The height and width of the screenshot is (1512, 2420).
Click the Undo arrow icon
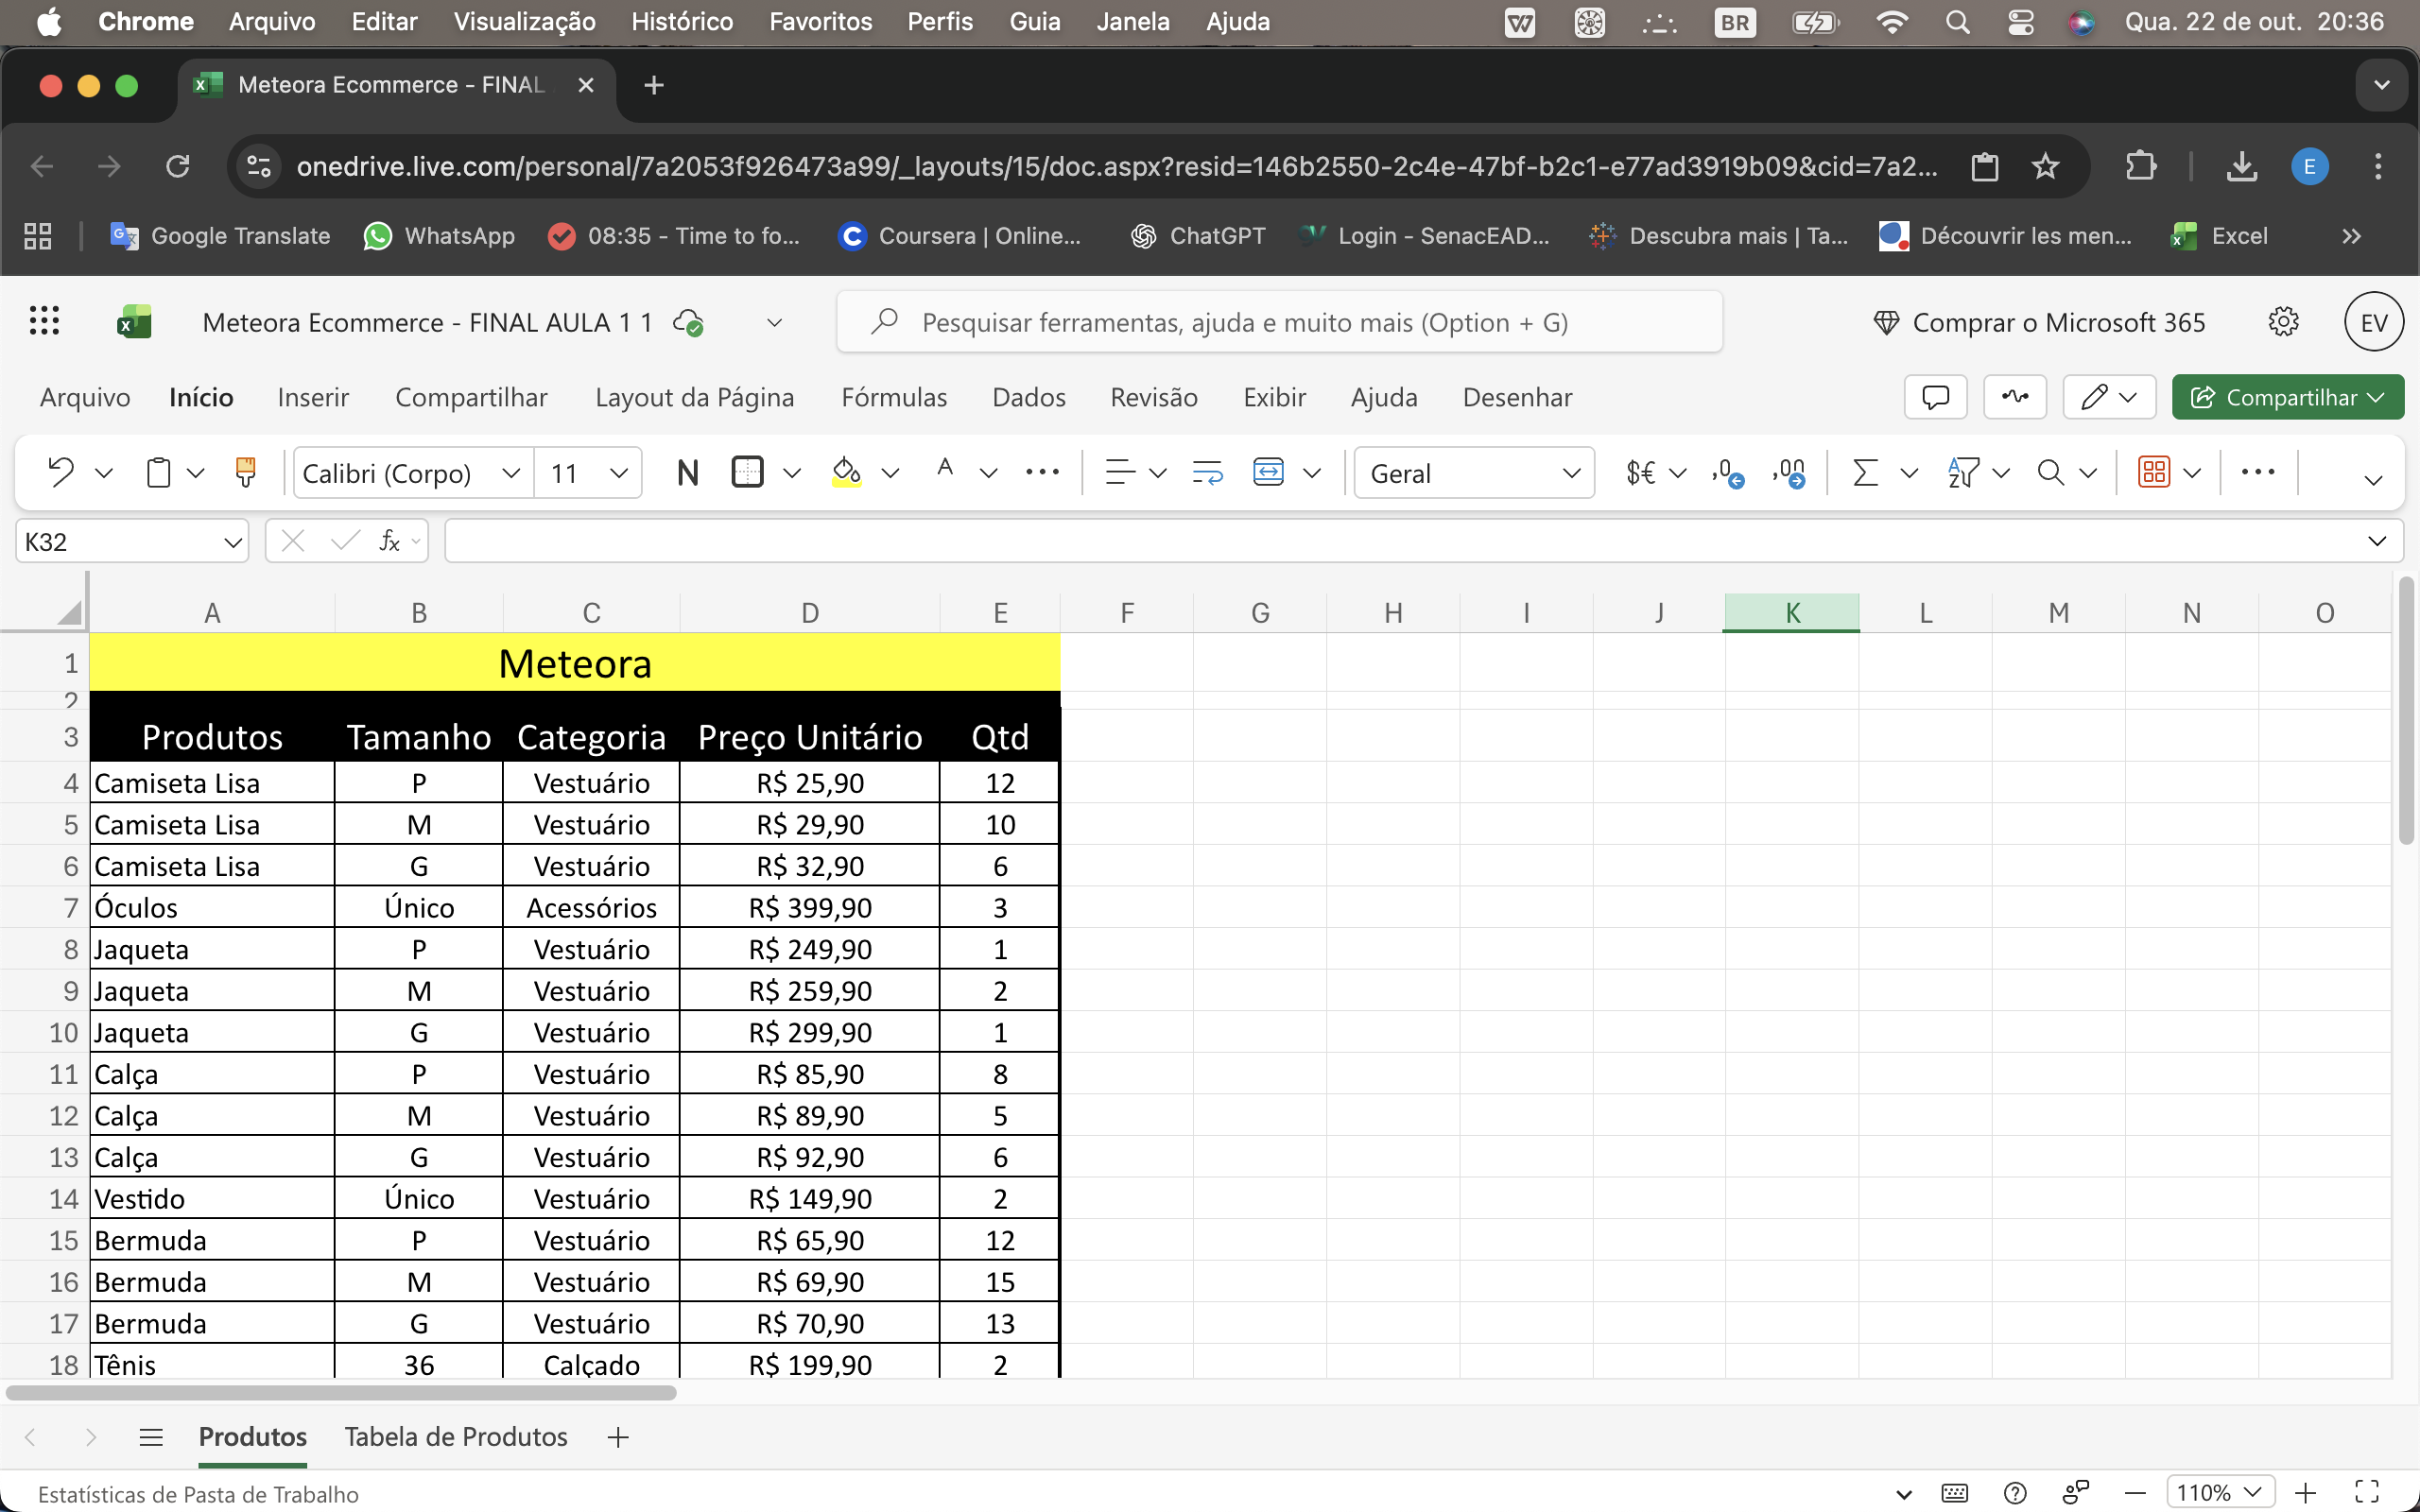pos(61,472)
